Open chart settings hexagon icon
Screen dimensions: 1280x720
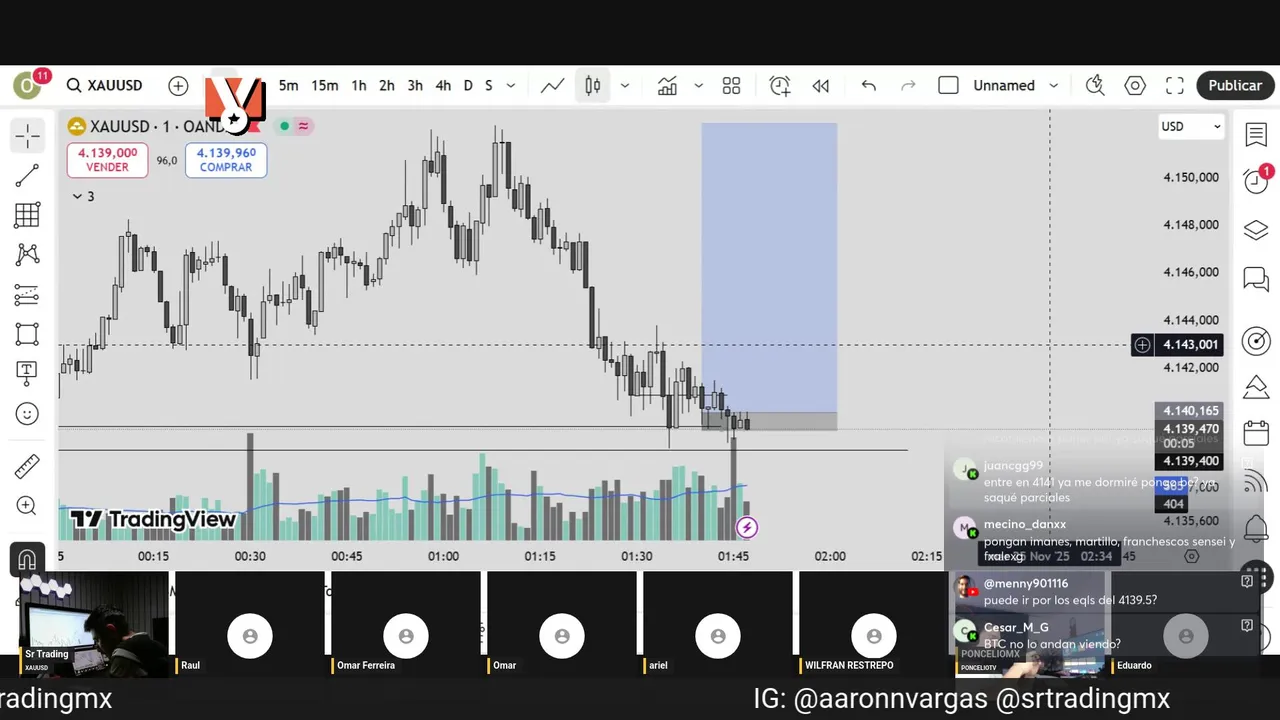(x=1135, y=86)
